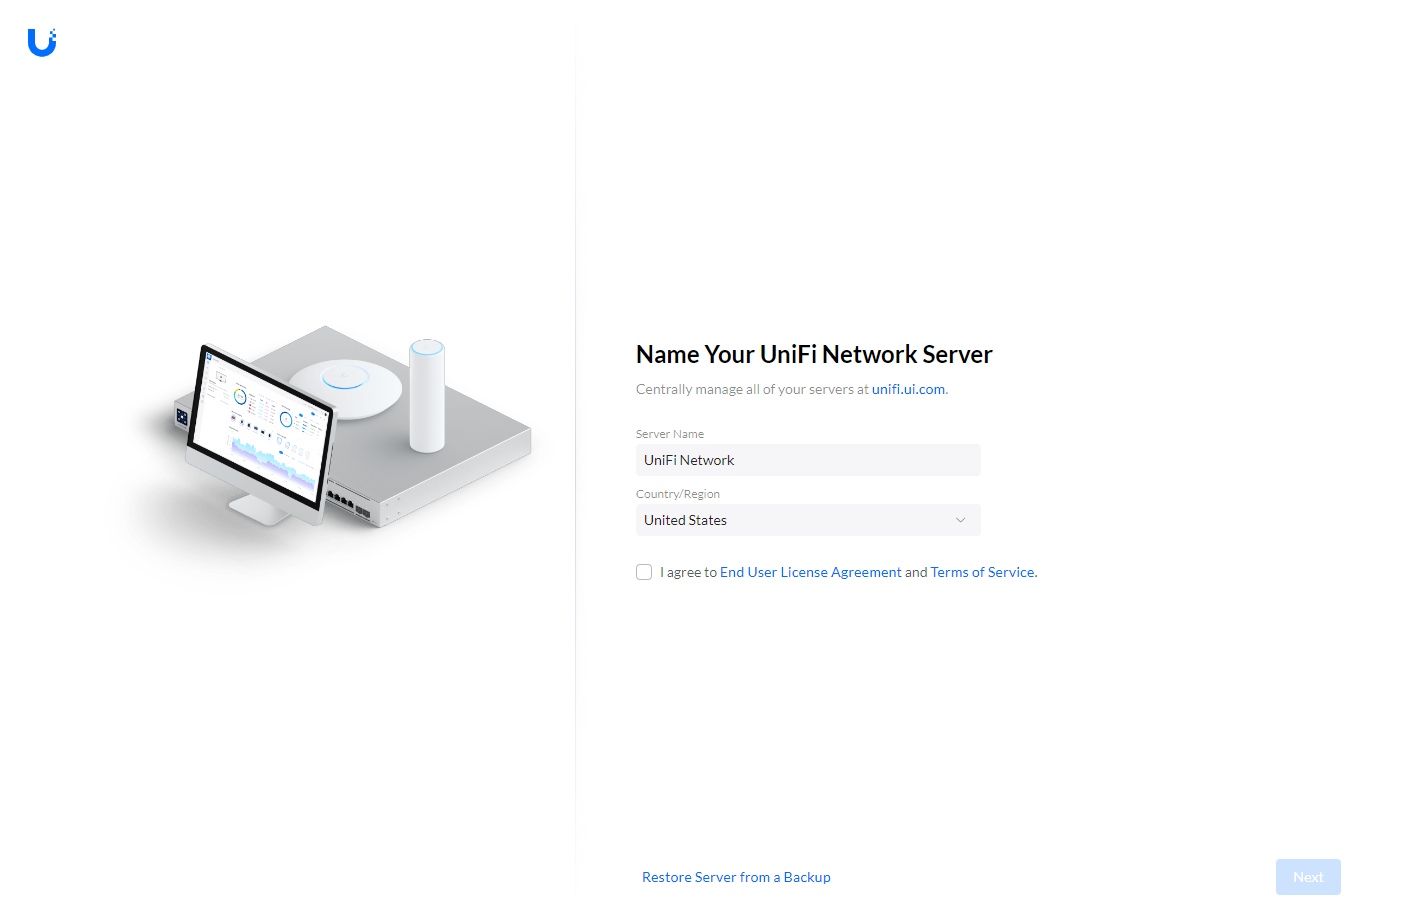The width and height of the screenshot is (1405, 919).
Task: Click the monitor in the product illustration
Action: (x=258, y=430)
